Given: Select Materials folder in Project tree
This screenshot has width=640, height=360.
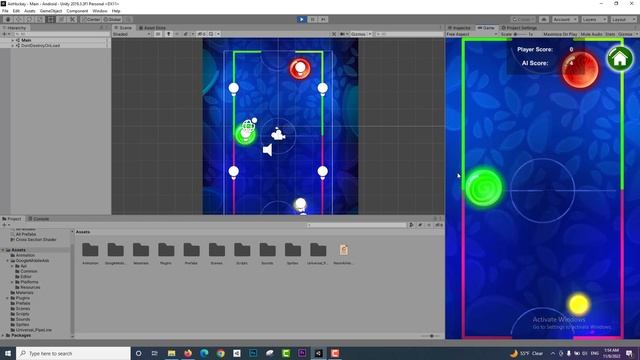Looking at the screenshot, I should (x=24, y=293).
